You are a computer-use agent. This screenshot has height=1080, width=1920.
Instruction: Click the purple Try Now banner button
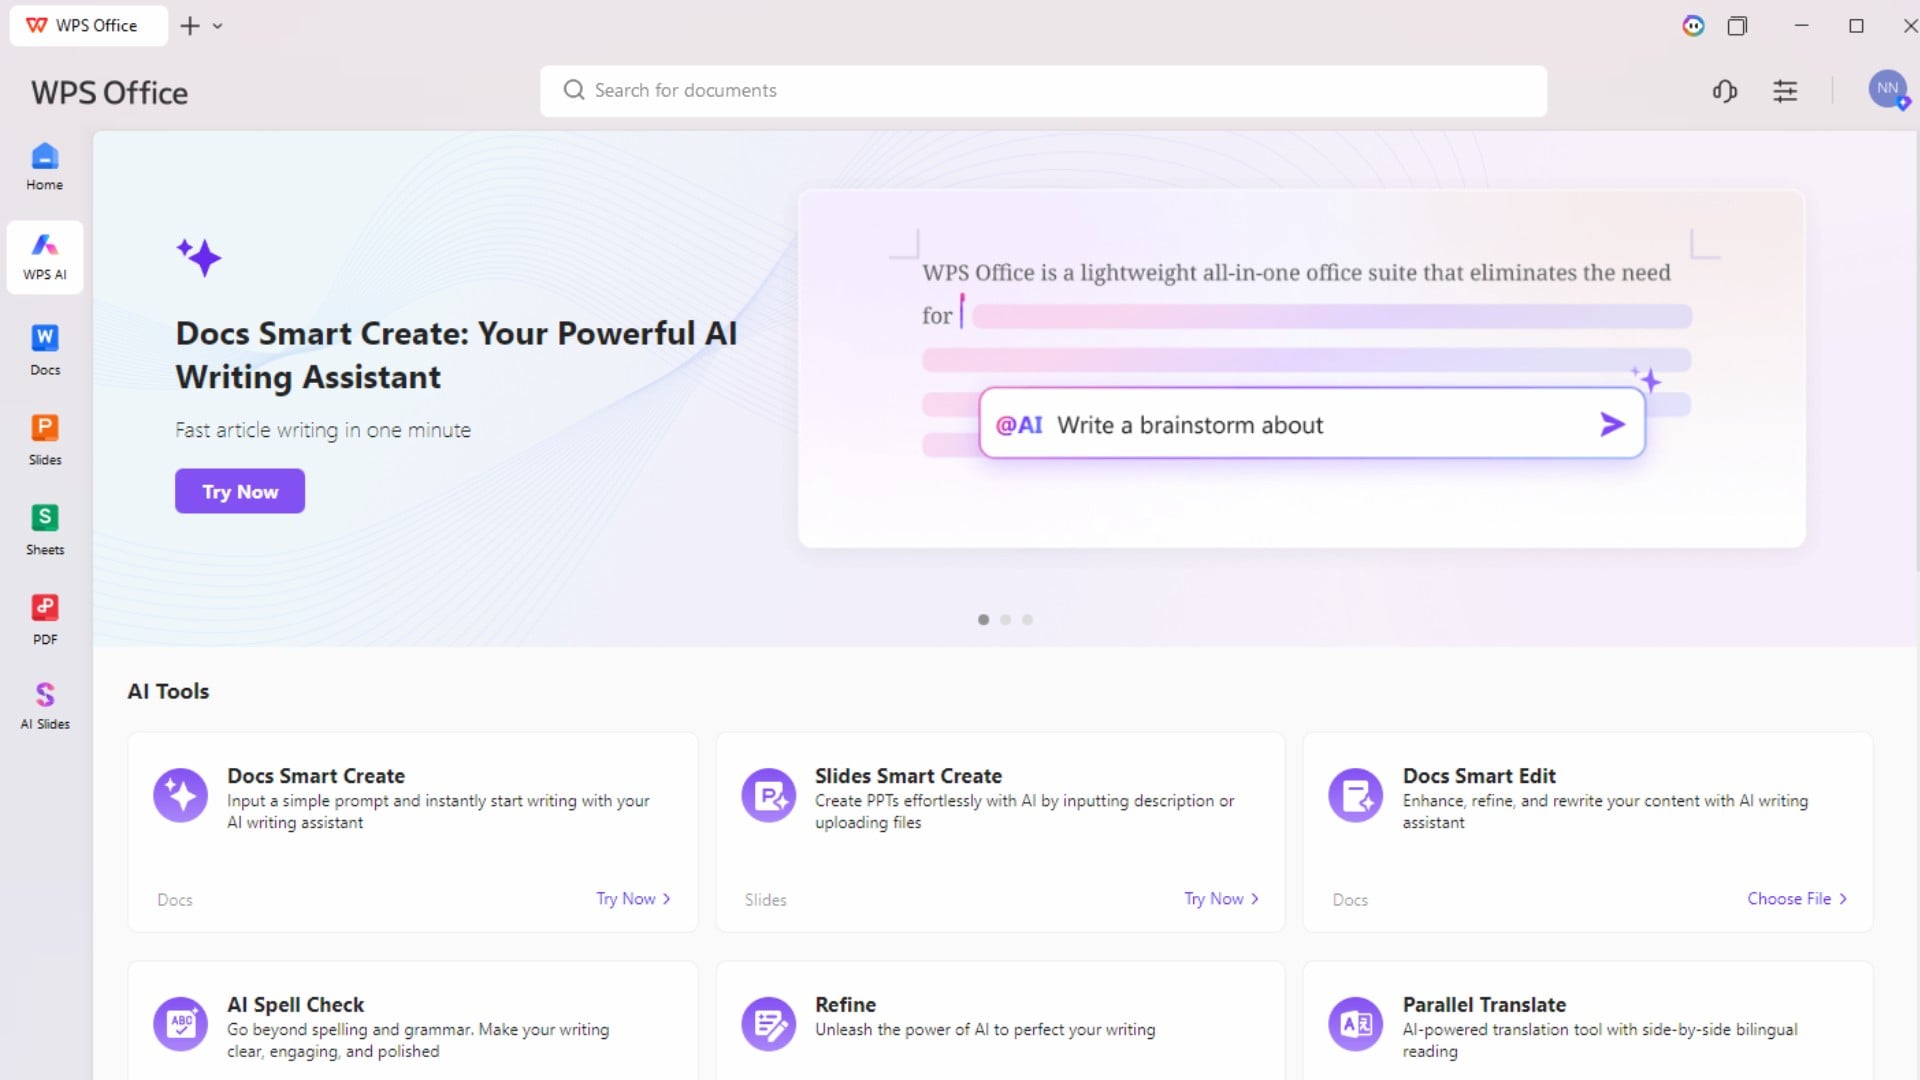[x=240, y=491]
